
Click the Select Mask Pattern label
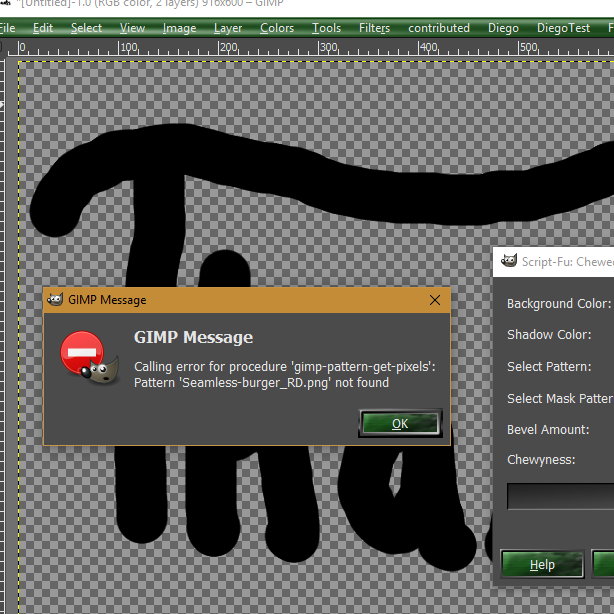560,399
